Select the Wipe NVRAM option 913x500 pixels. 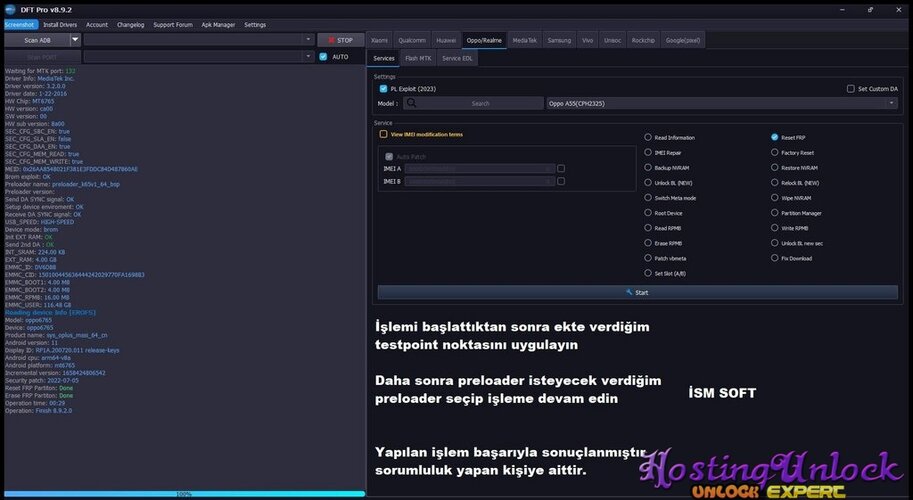(x=774, y=198)
